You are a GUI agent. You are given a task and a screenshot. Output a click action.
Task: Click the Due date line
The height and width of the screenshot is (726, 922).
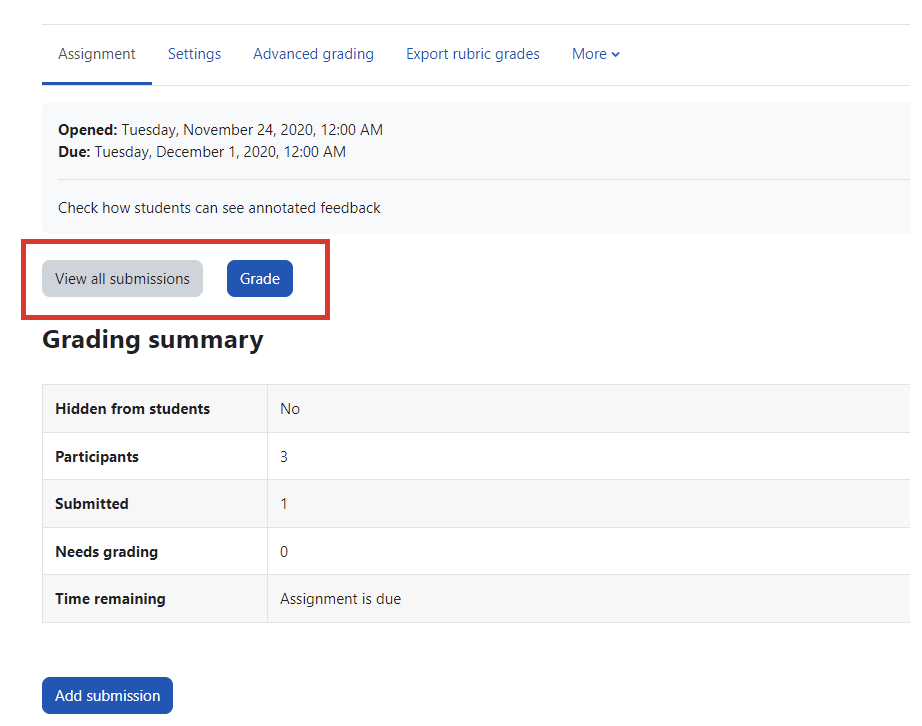[202, 152]
